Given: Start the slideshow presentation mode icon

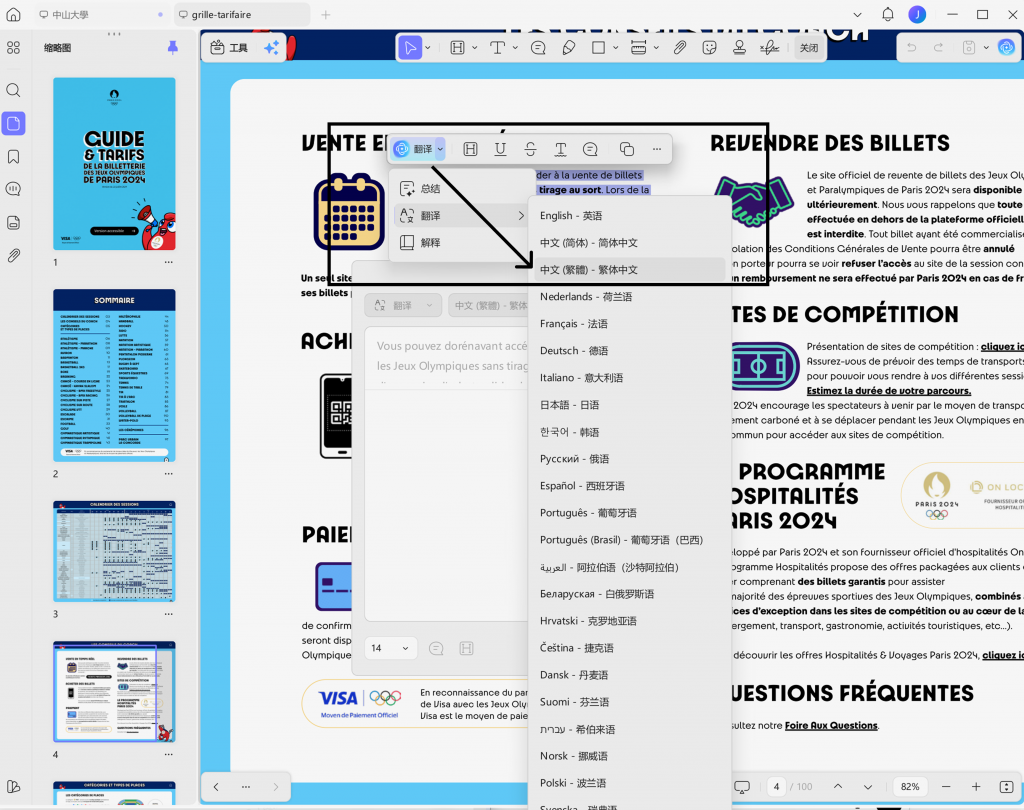Looking at the screenshot, I should pyautogui.click(x=742, y=786).
